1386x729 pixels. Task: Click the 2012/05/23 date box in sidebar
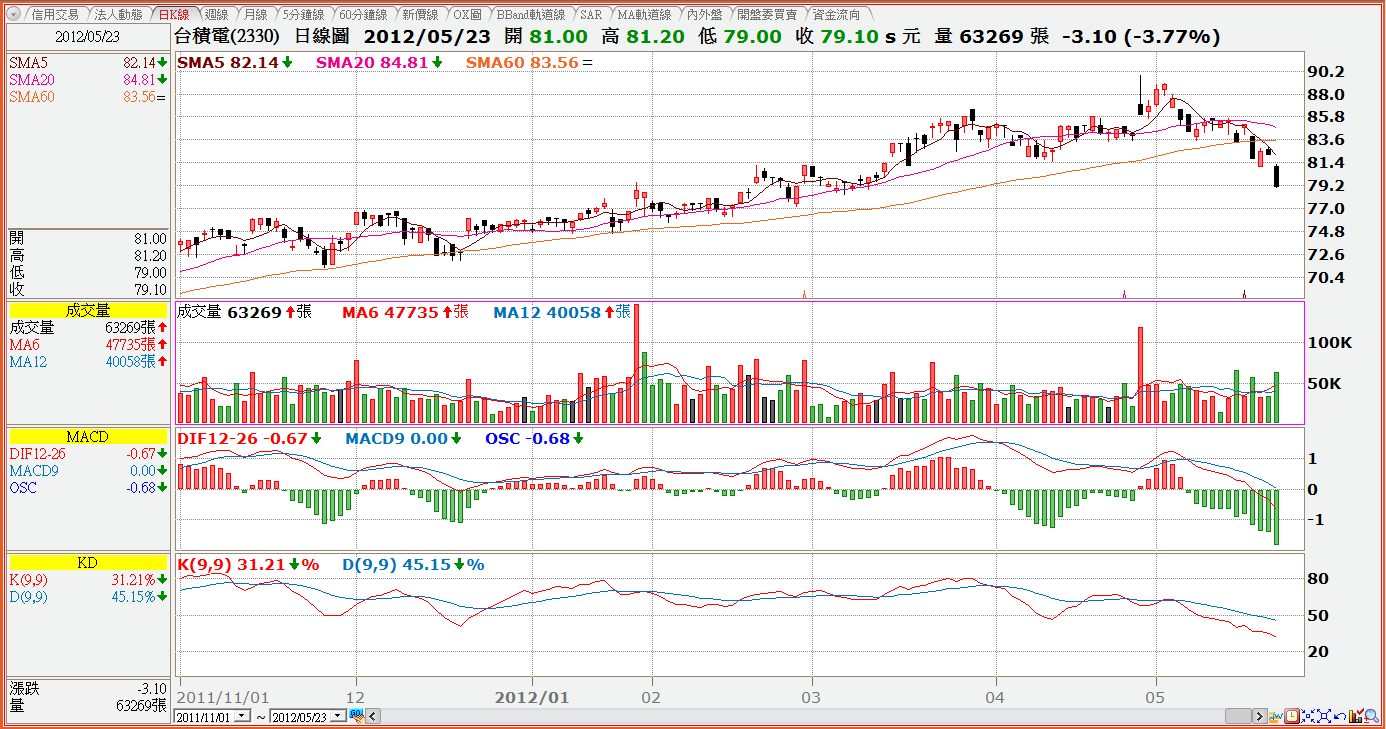click(88, 37)
